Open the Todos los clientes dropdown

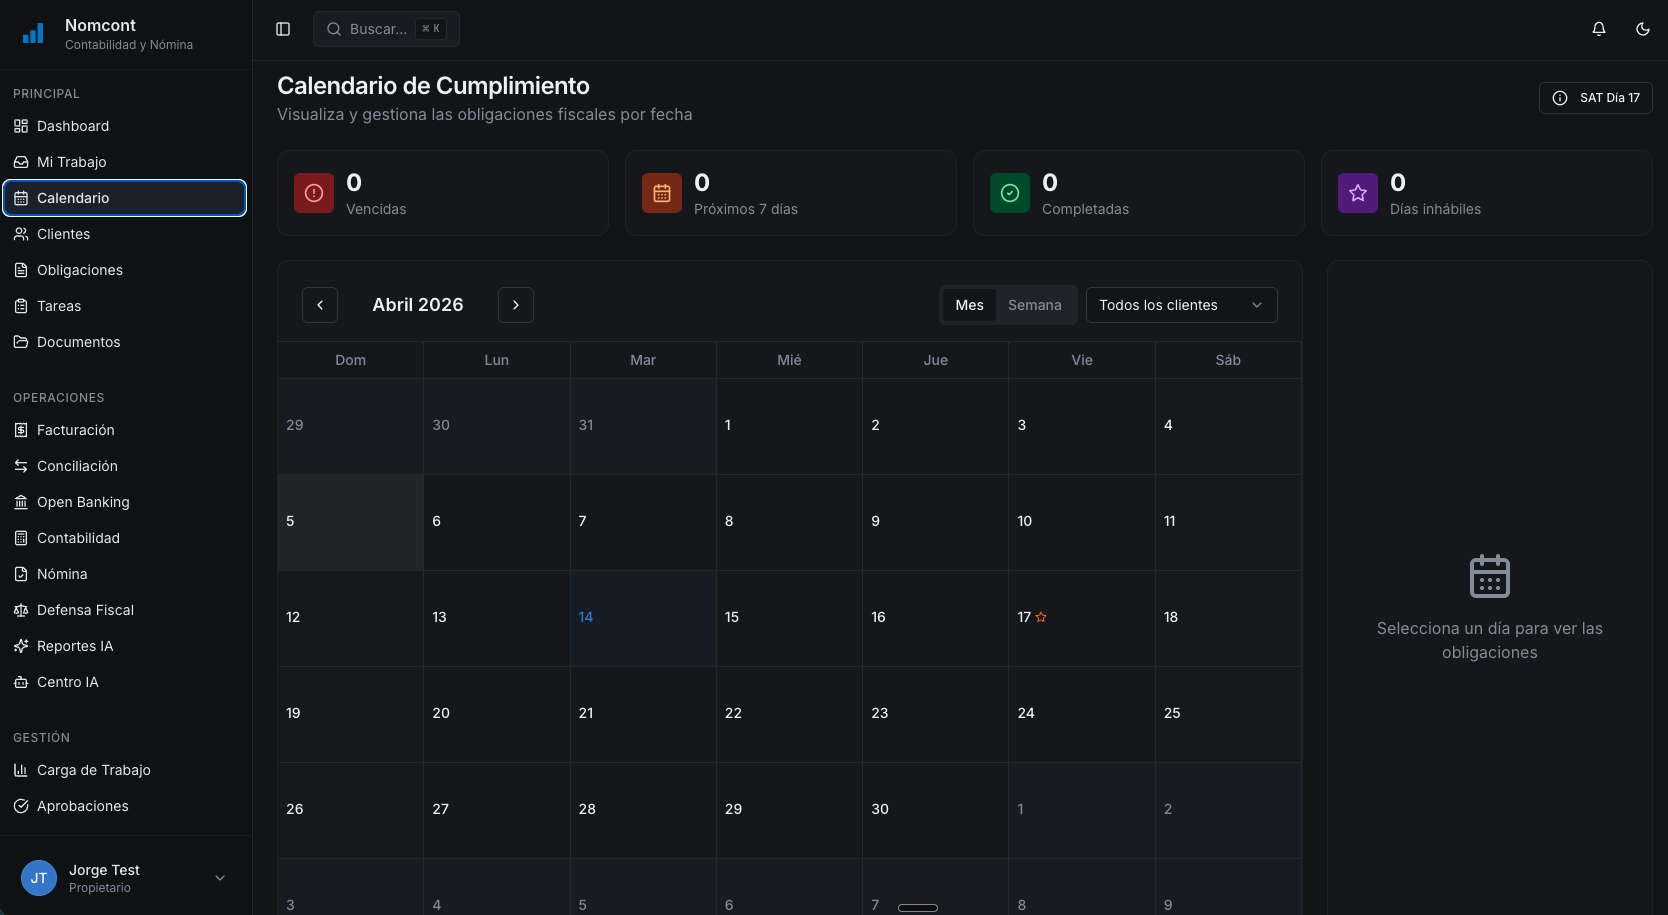[1181, 305]
